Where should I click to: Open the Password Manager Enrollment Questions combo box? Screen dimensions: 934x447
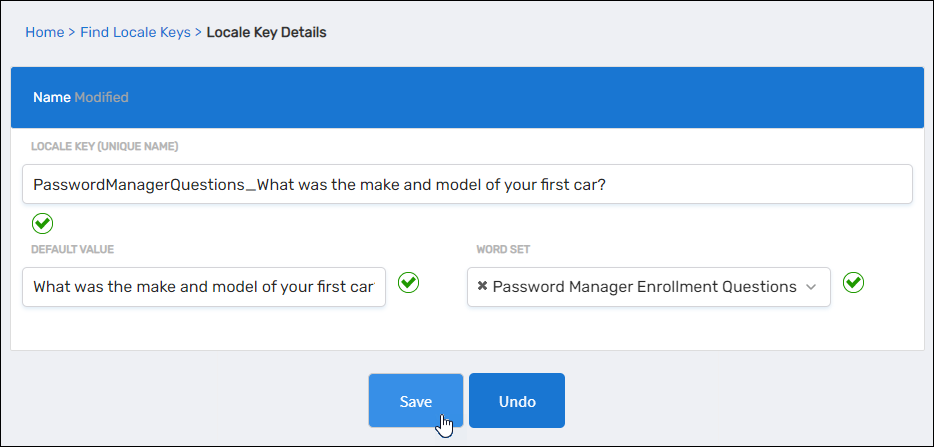[645, 286]
